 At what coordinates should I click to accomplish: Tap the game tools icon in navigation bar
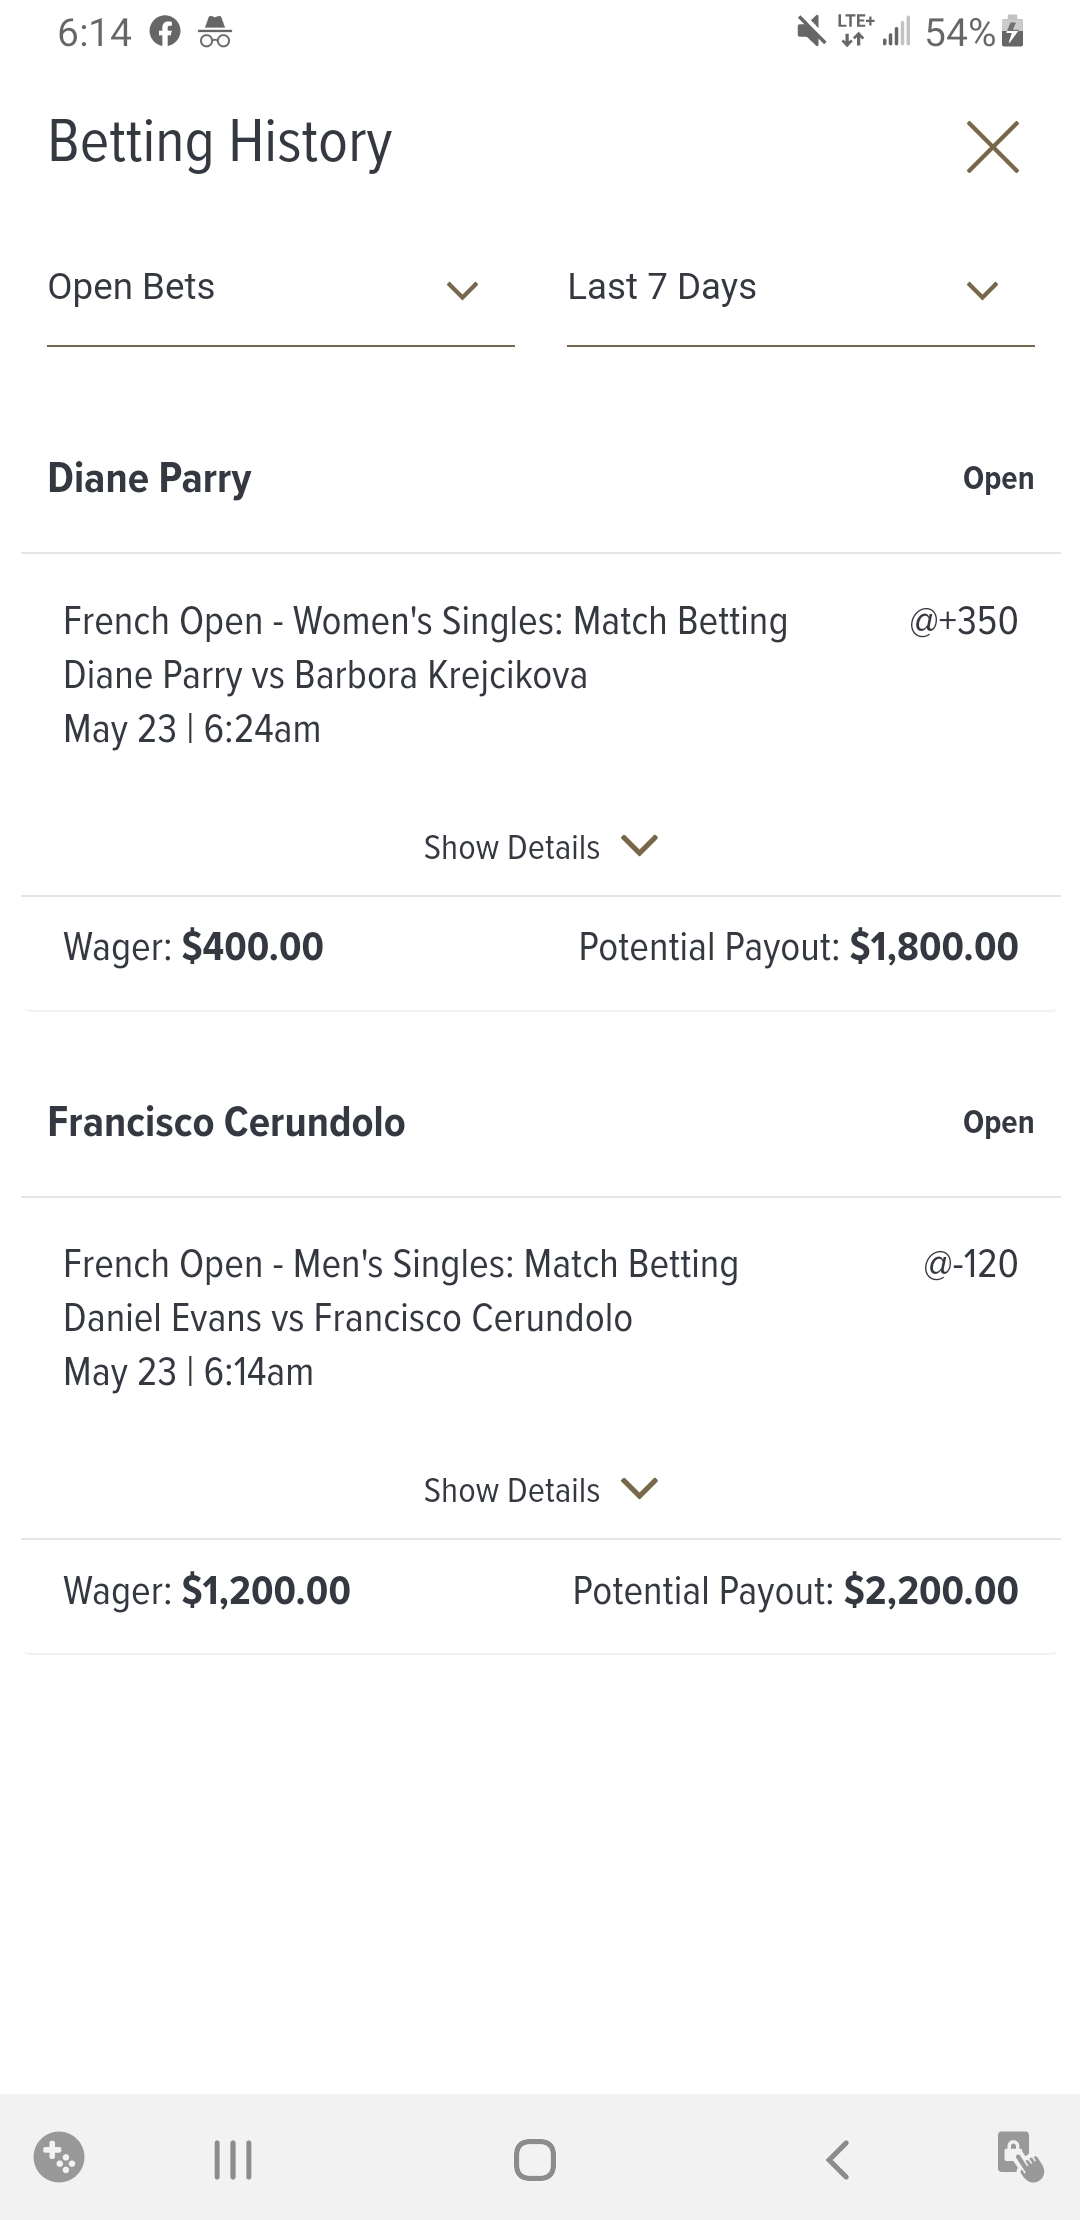(x=59, y=2157)
